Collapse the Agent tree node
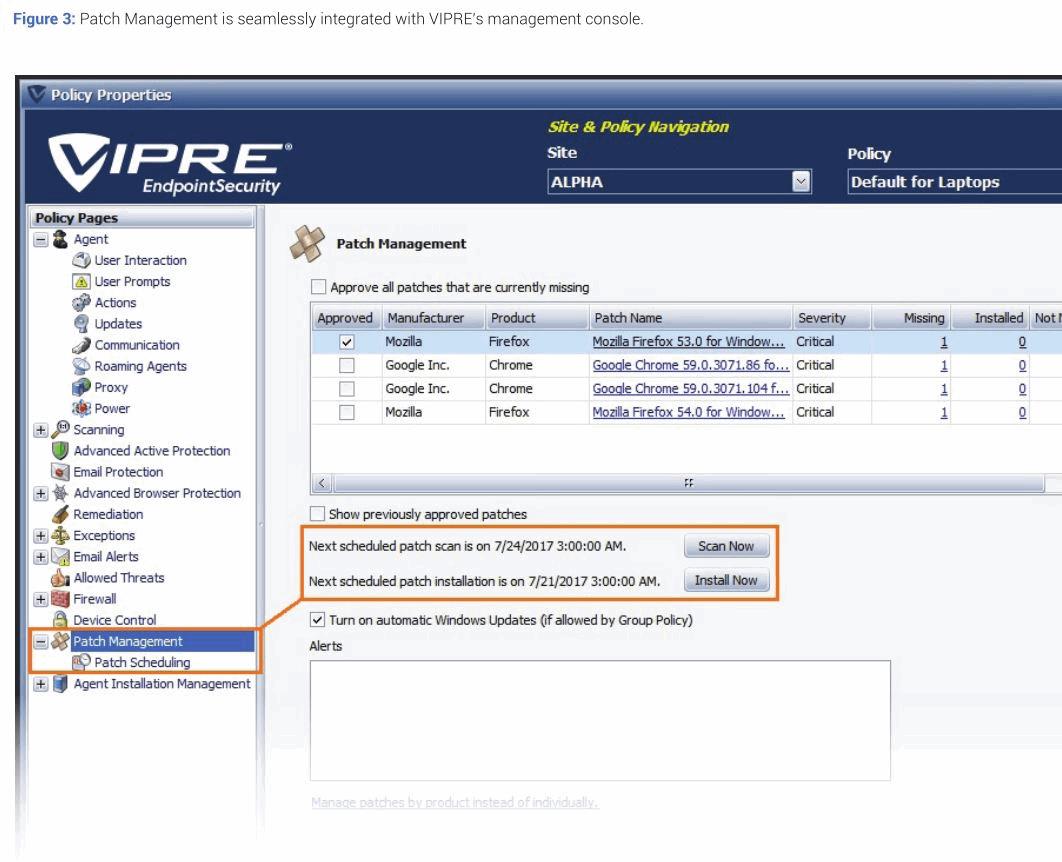Image resolution: width=1062 pixels, height=862 pixels. click(x=41, y=240)
